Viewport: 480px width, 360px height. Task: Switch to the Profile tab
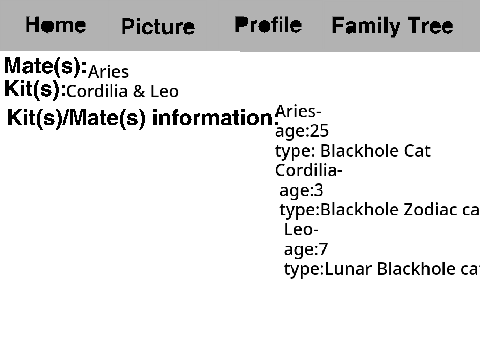pos(268,25)
